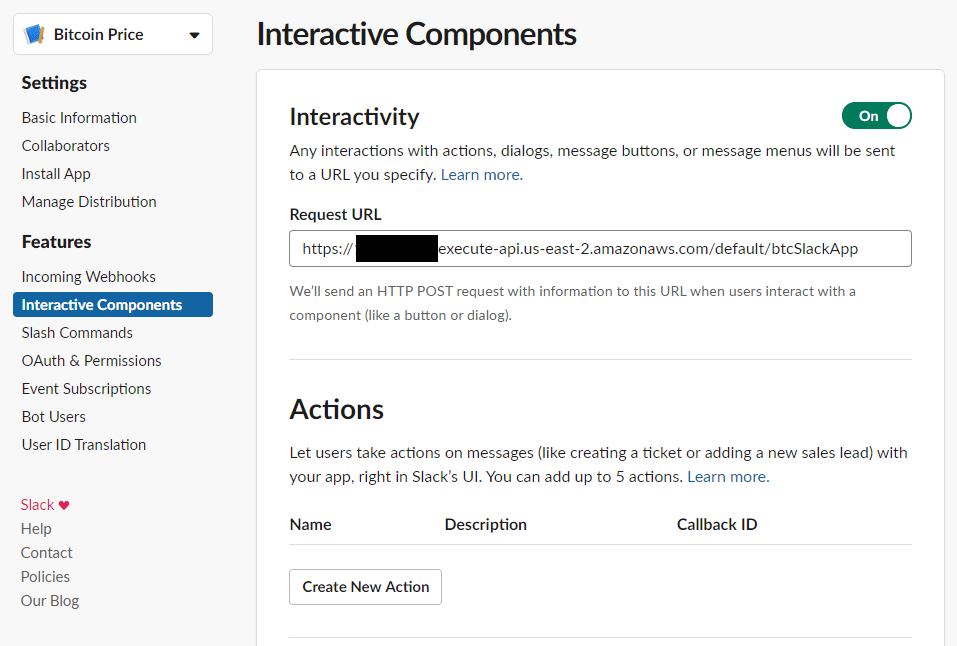Viewport: 957px width, 646px height.
Task: Open the Bitcoin Price app dropdown
Action: (193, 35)
